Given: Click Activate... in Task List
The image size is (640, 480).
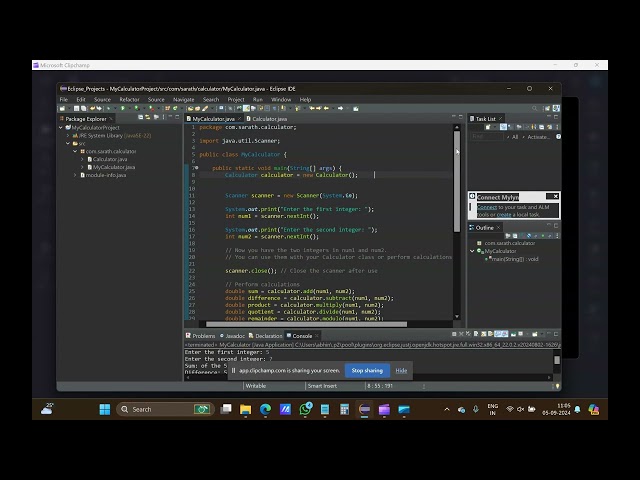Looking at the screenshot, I should click(x=539, y=137).
